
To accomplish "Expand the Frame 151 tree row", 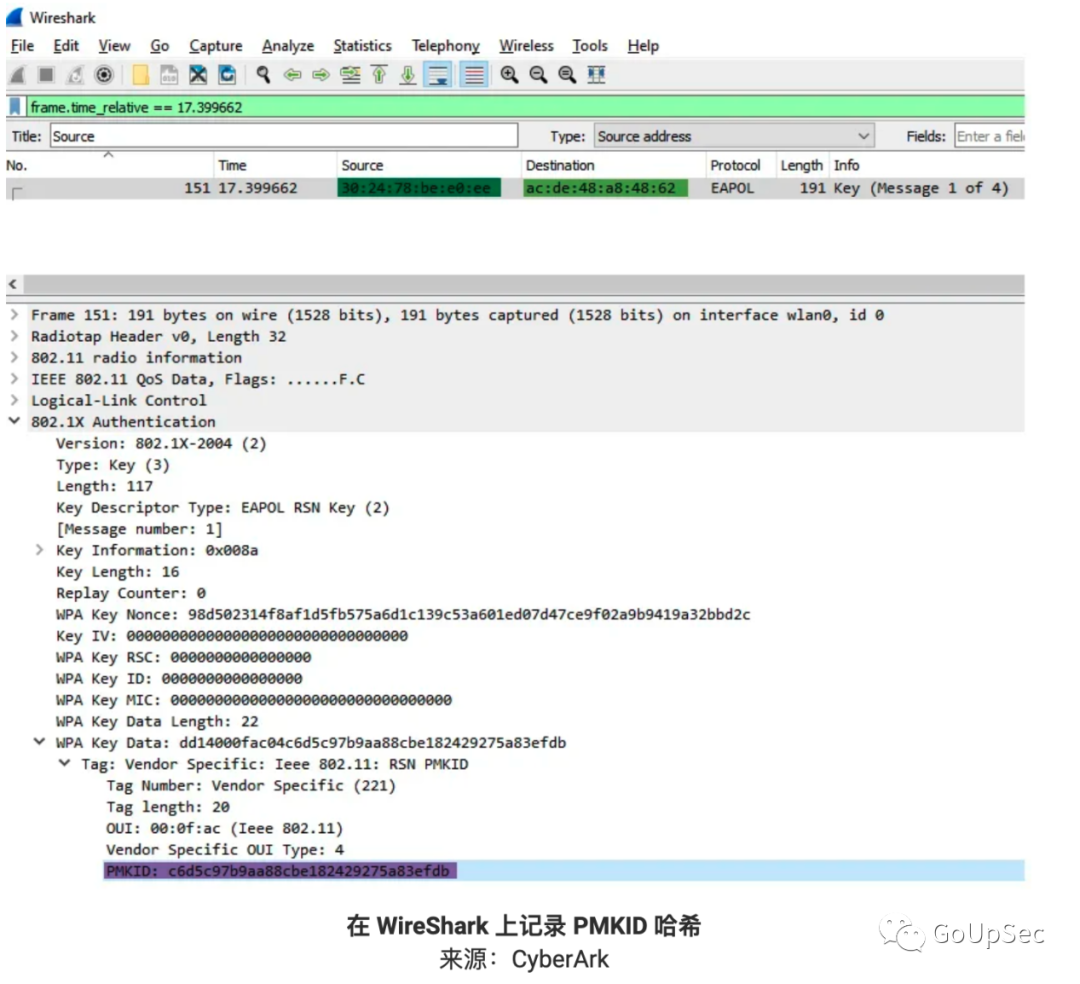I will click(x=14, y=315).
